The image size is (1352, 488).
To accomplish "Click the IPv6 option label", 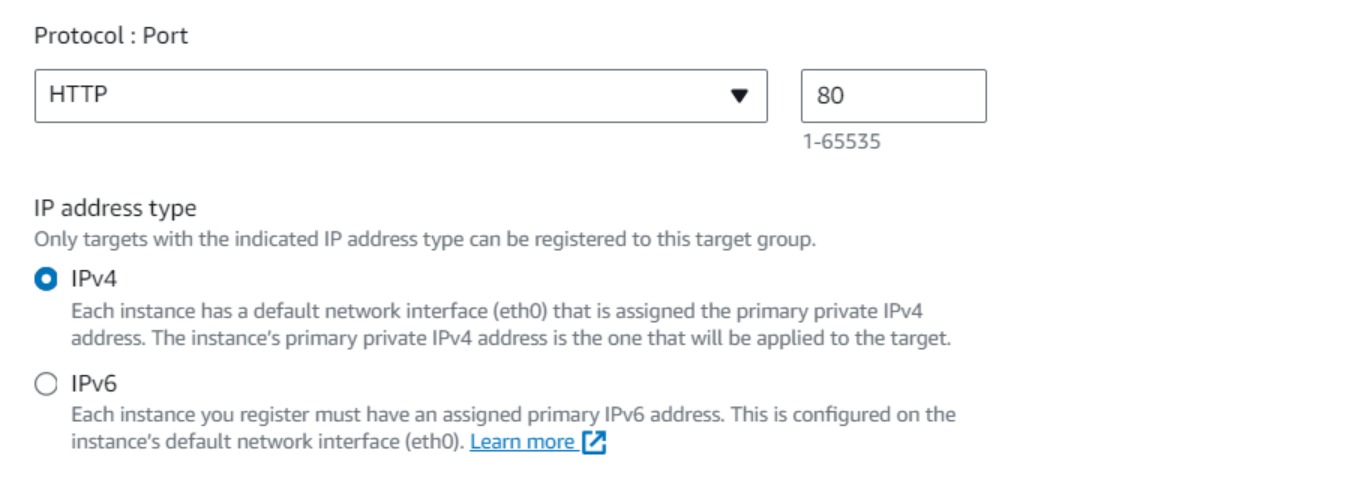I will point(94,384).
